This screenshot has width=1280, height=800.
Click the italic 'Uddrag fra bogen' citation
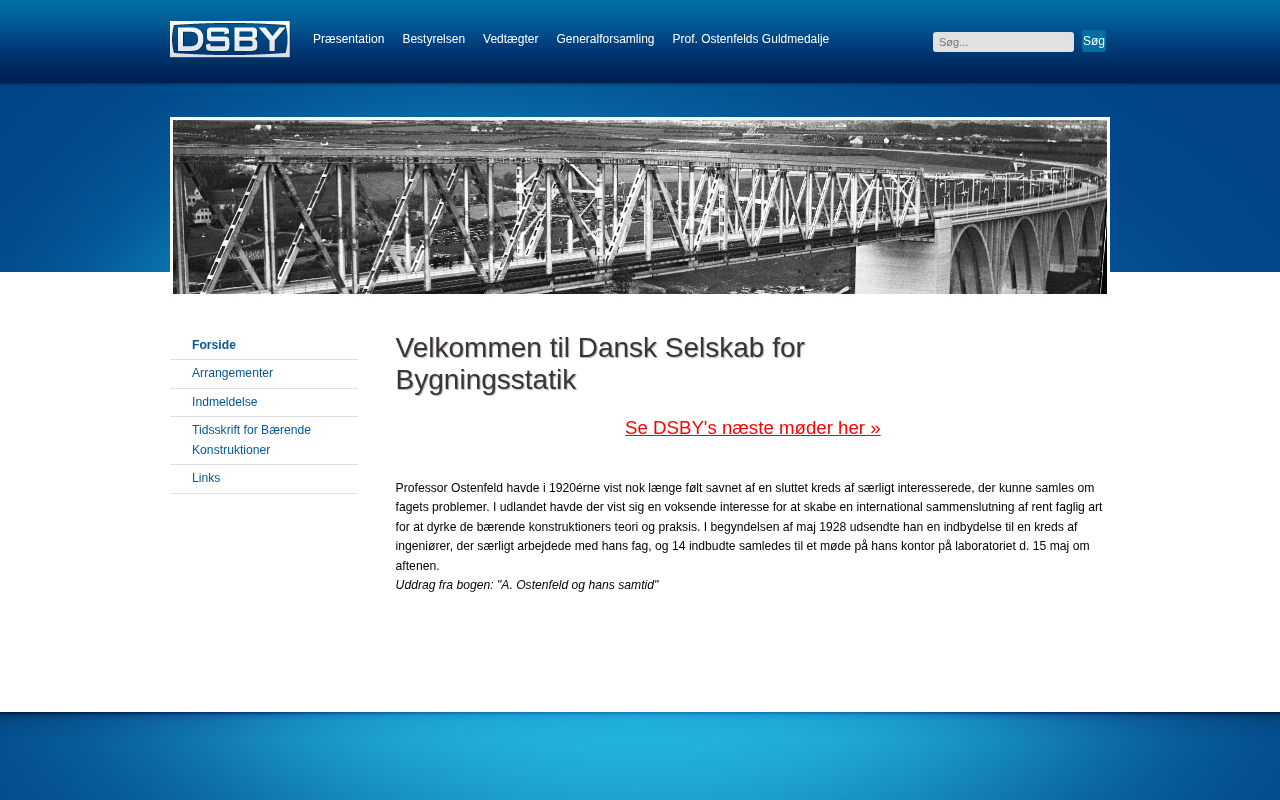(x=527, y=585)
